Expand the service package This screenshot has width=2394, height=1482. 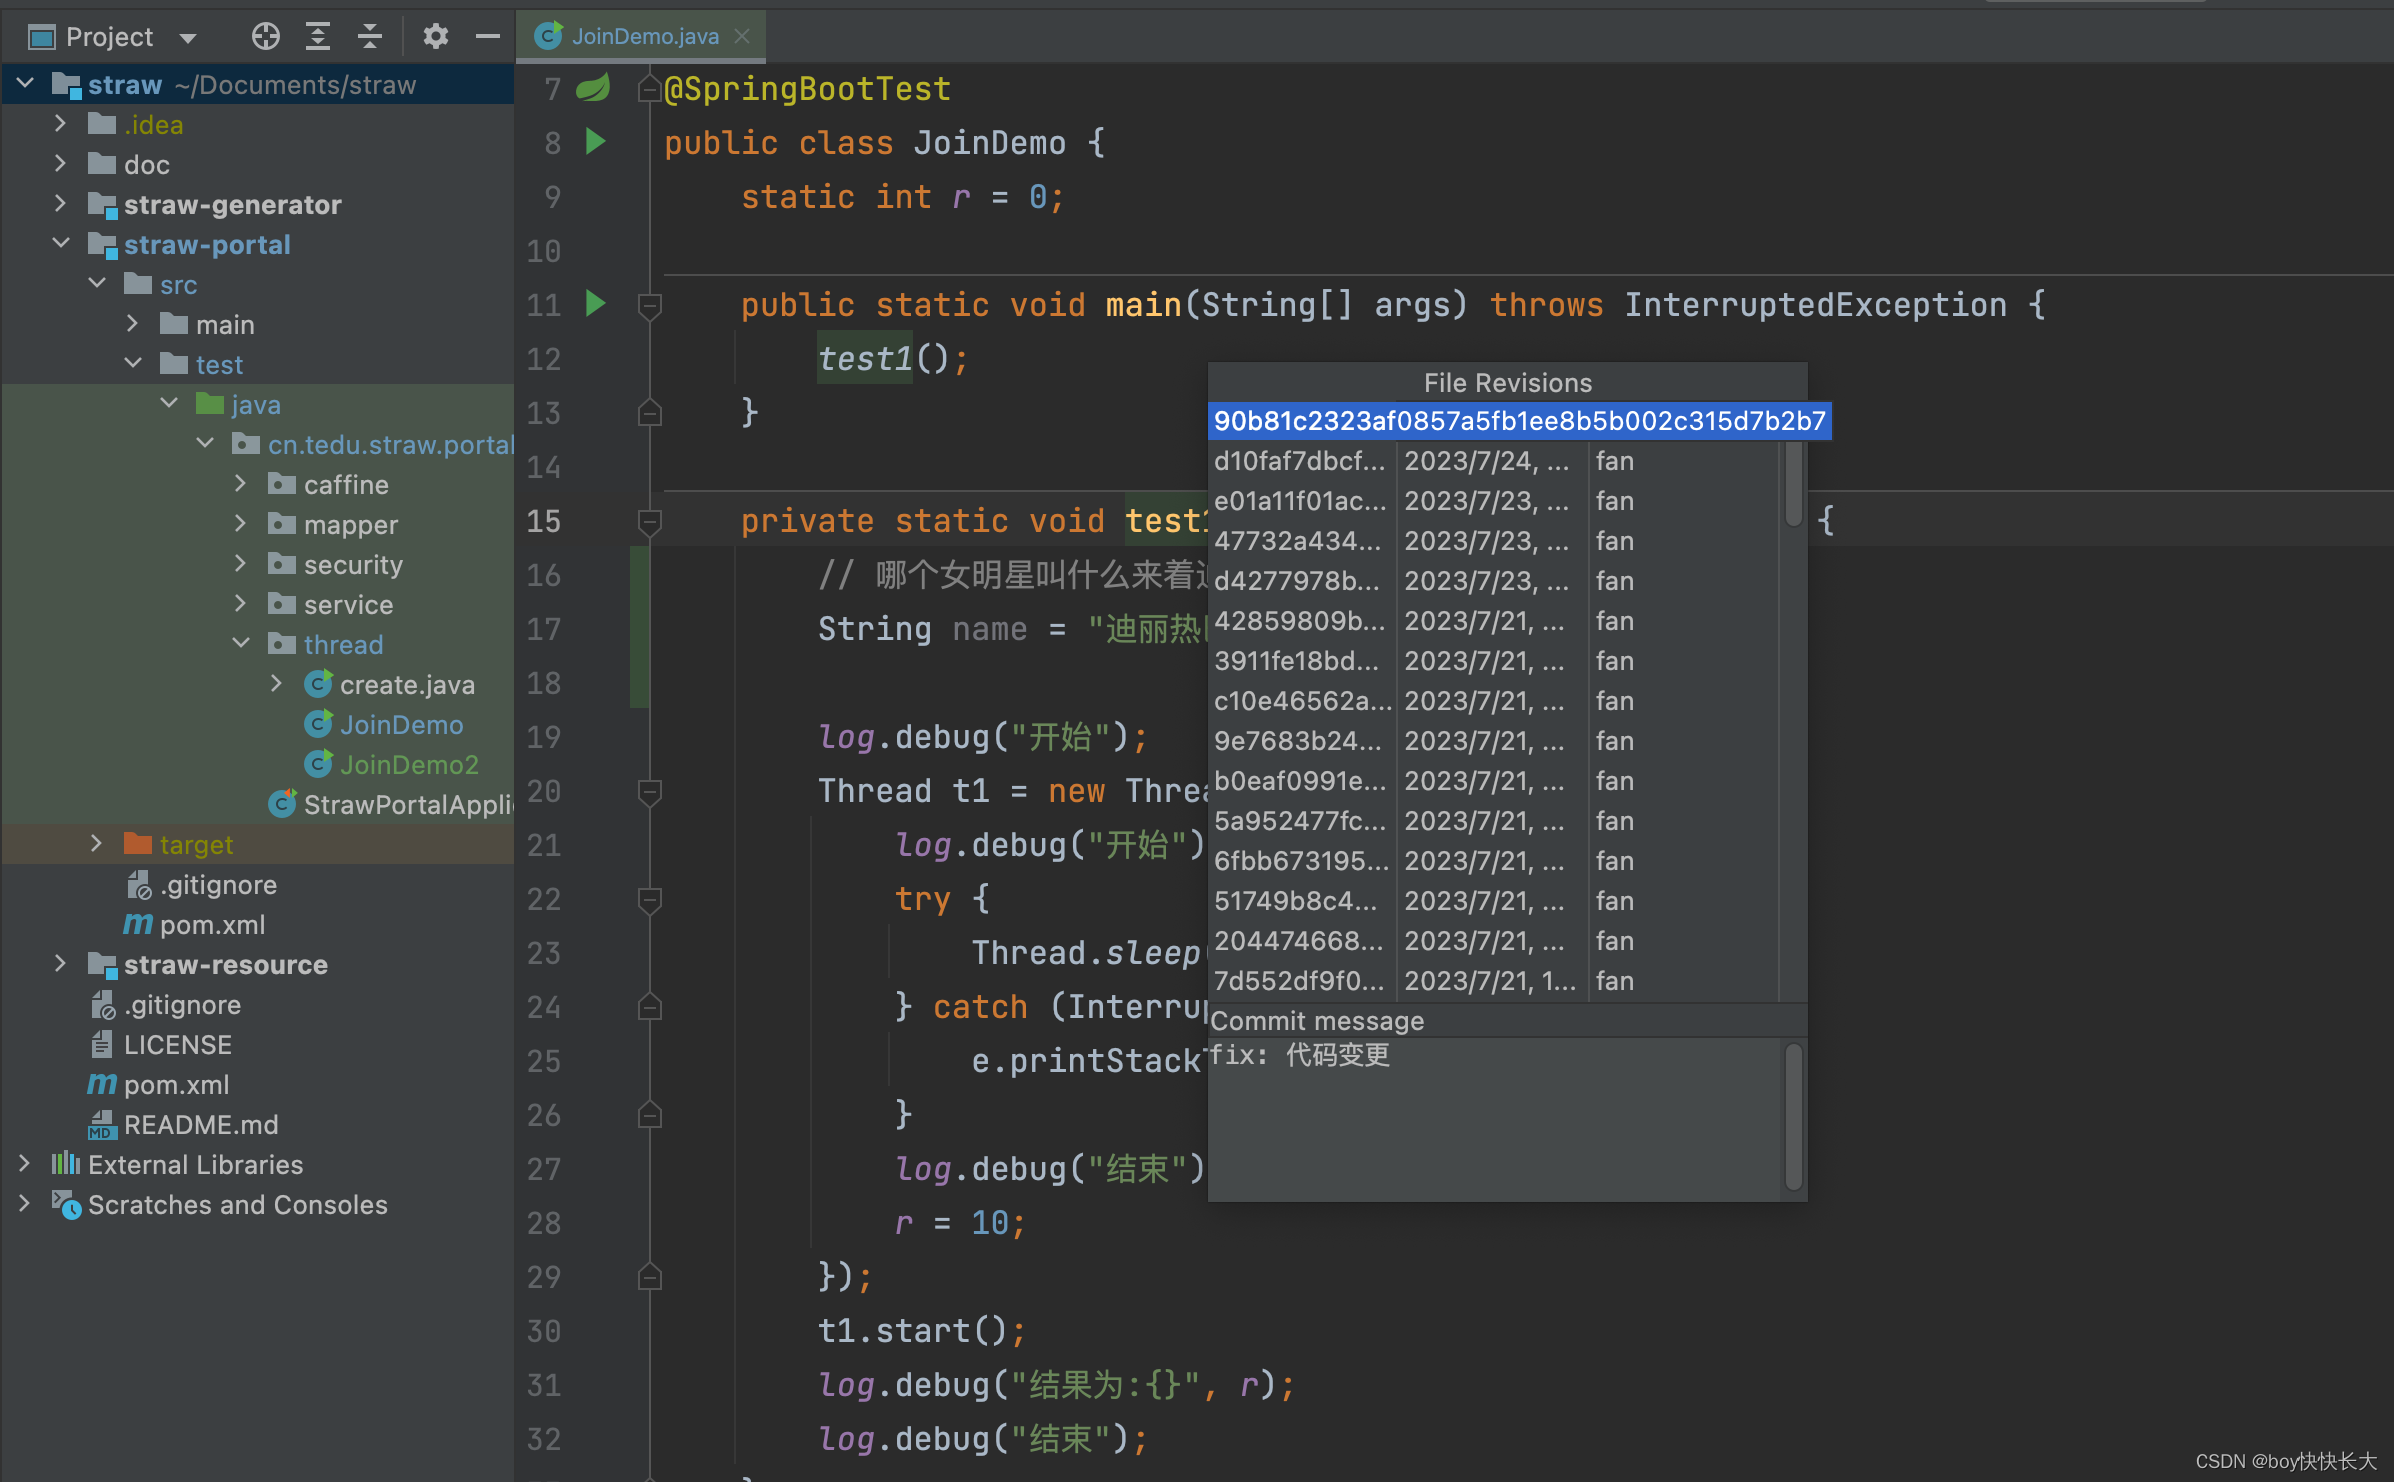click(241, 604)
